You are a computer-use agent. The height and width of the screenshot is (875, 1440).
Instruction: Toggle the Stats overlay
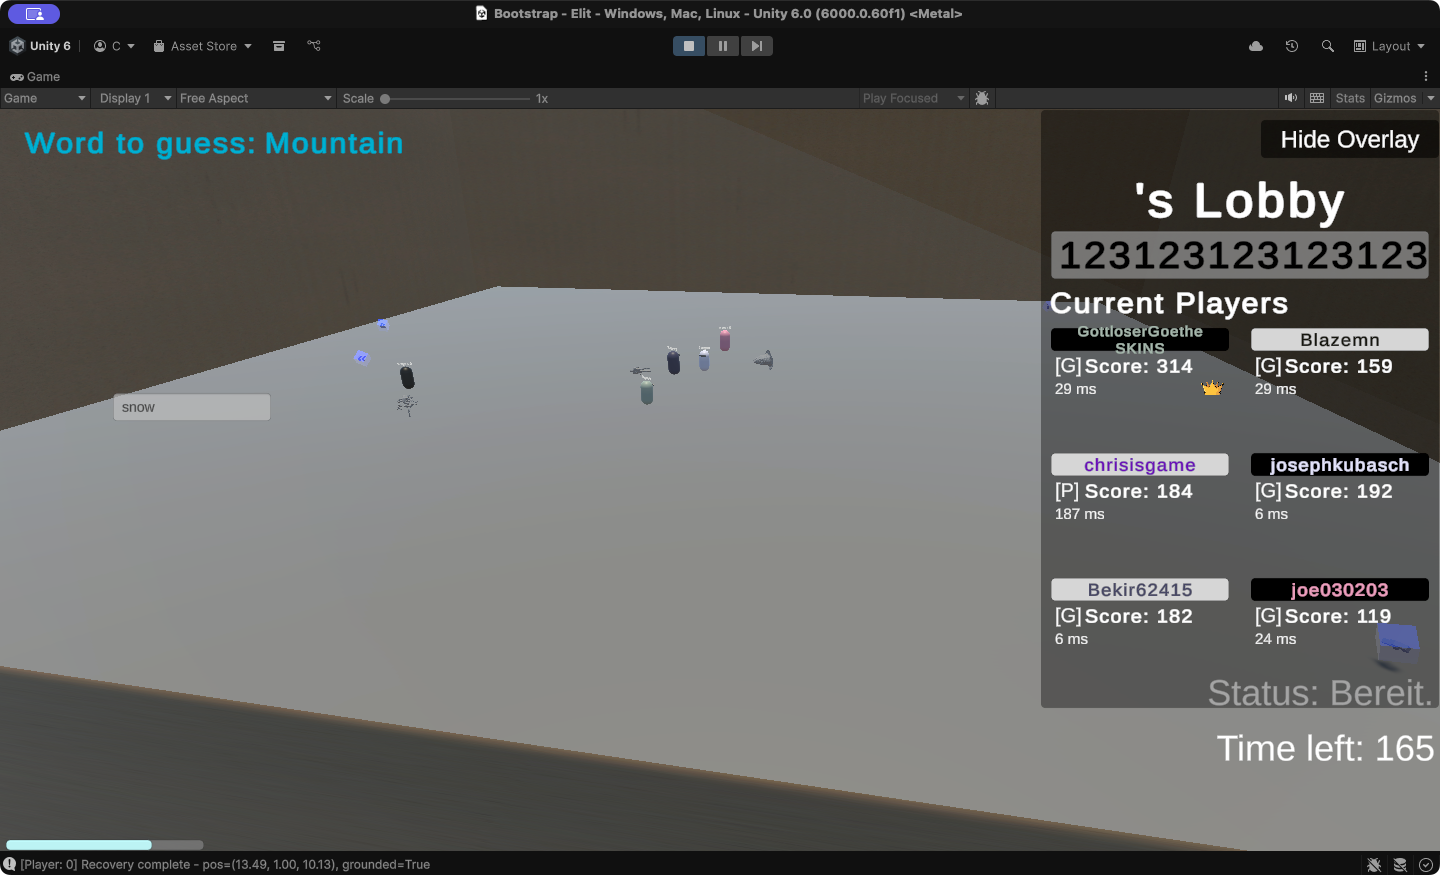pyautogui.click(x=1350, y=98)
